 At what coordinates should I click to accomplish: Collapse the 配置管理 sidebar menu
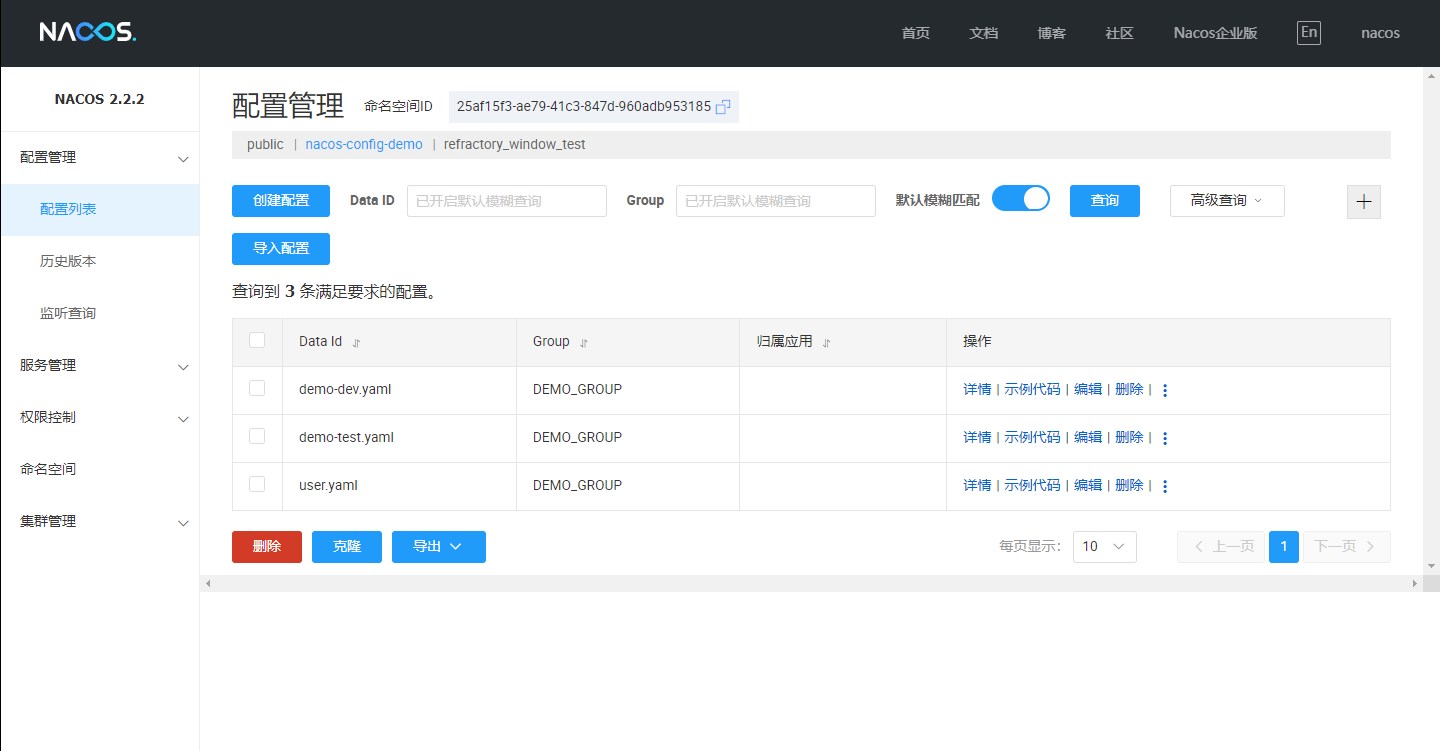pos(100,158)
